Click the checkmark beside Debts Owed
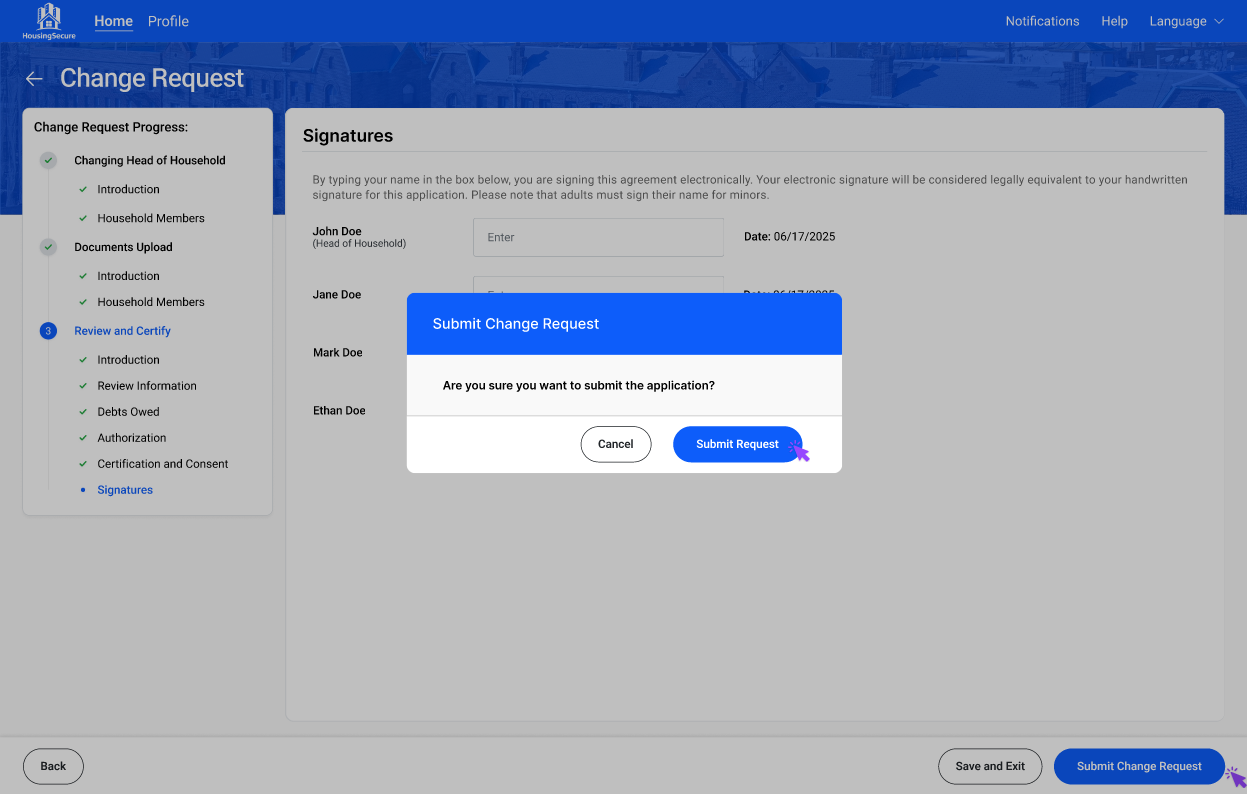The height and width of the screenshot is (794, 1247). point(83,412)
